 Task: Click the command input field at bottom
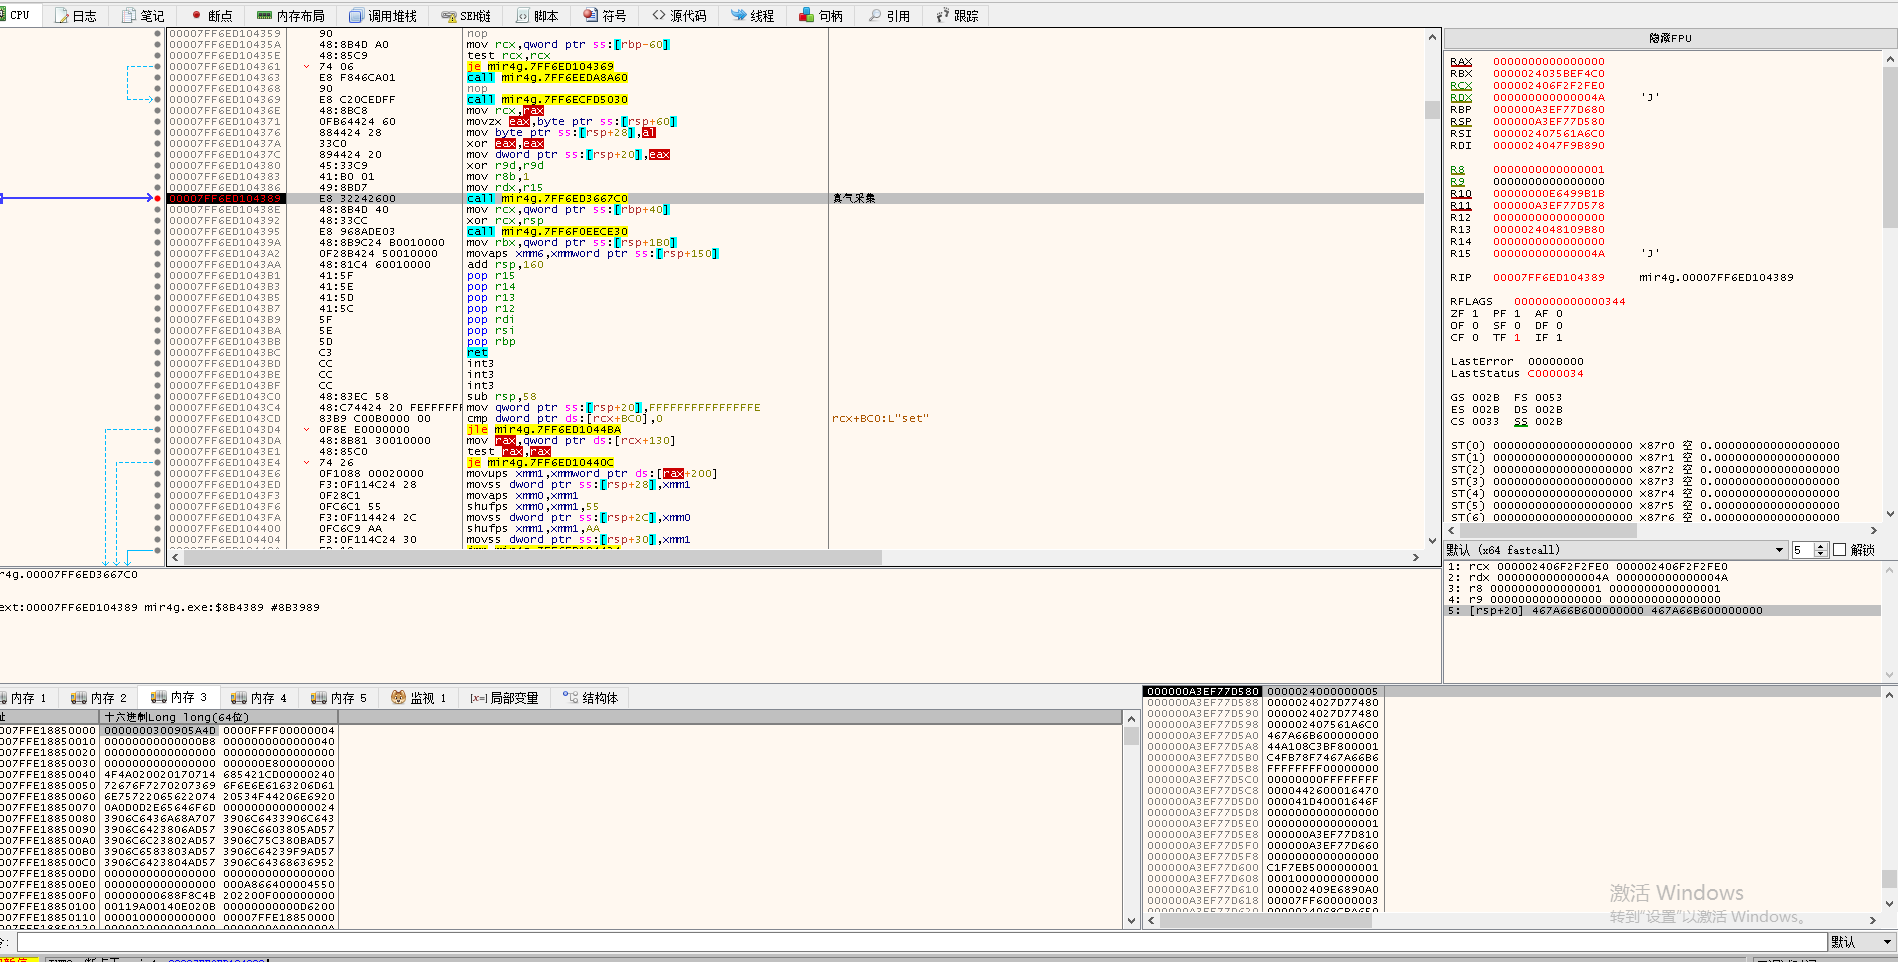click(x=920, y=942)
